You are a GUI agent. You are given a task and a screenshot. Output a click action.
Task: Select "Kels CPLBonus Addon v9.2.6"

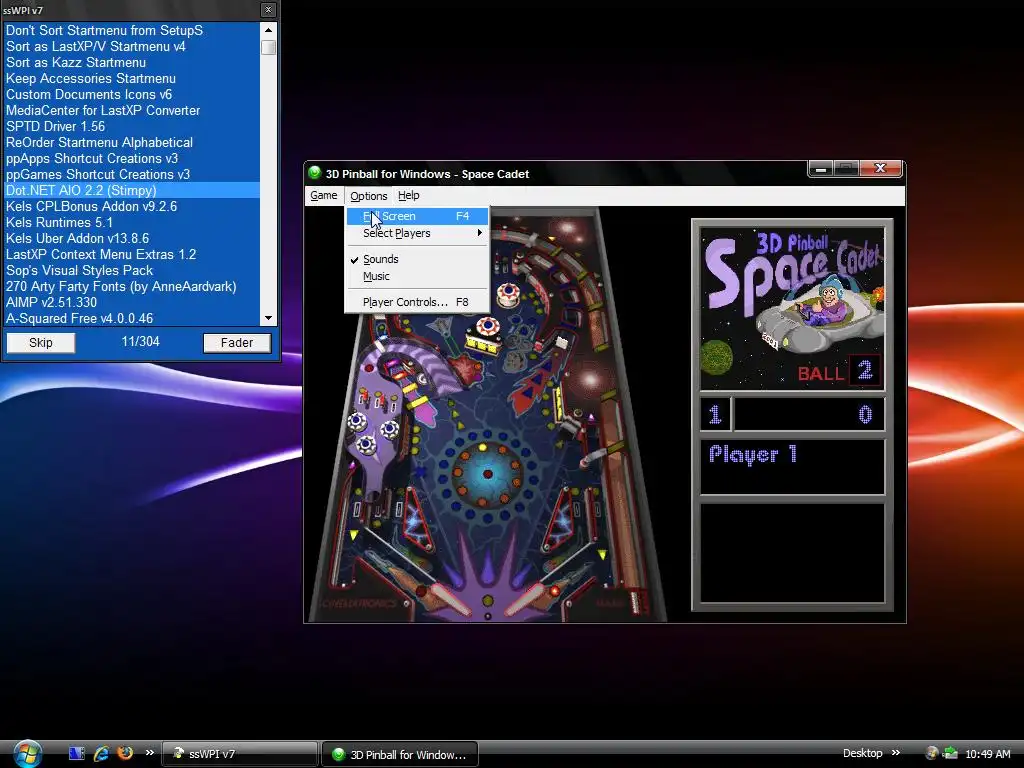tap(132, 206)
